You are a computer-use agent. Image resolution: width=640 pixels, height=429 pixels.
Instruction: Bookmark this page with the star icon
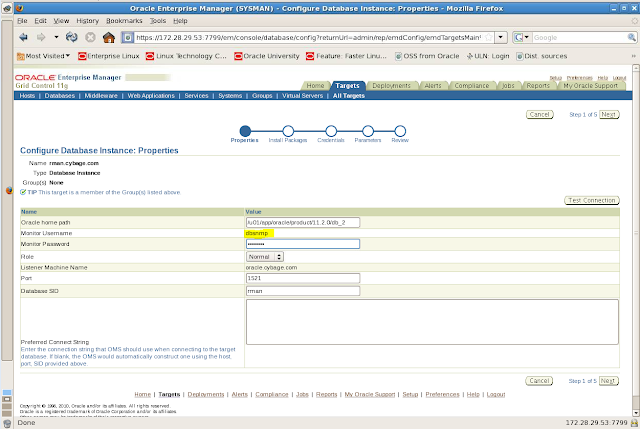click(489, 38)
